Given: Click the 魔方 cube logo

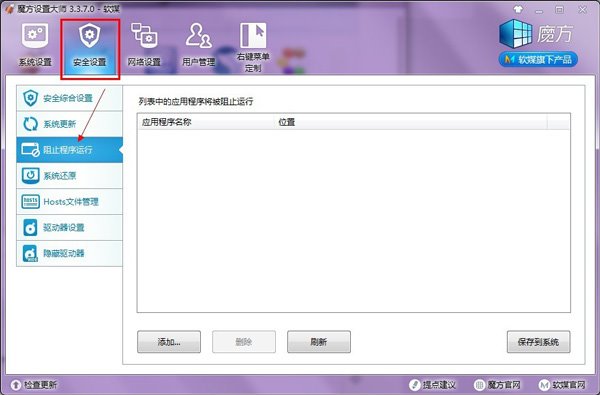Looking at the screenshot, I should 515,34.
